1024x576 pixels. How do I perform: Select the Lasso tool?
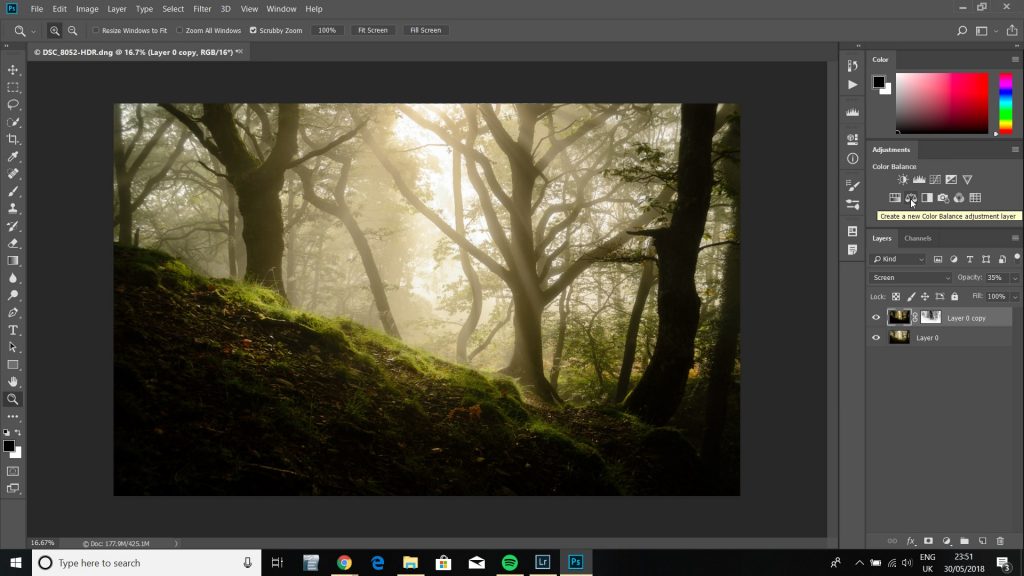pos(13,104)
